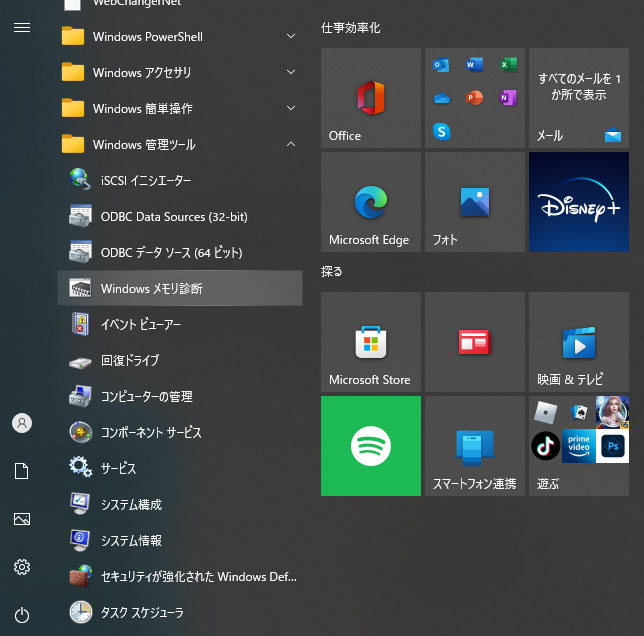
Task: Open Documents from the Start sidebar
Action: point(22,471)
